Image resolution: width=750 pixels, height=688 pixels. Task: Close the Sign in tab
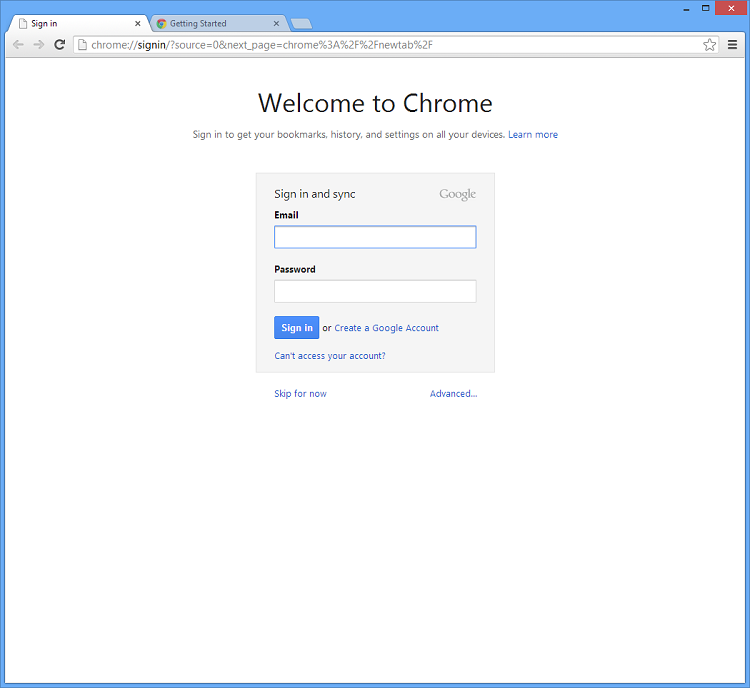pyautogui.click(x=138, y=24)
